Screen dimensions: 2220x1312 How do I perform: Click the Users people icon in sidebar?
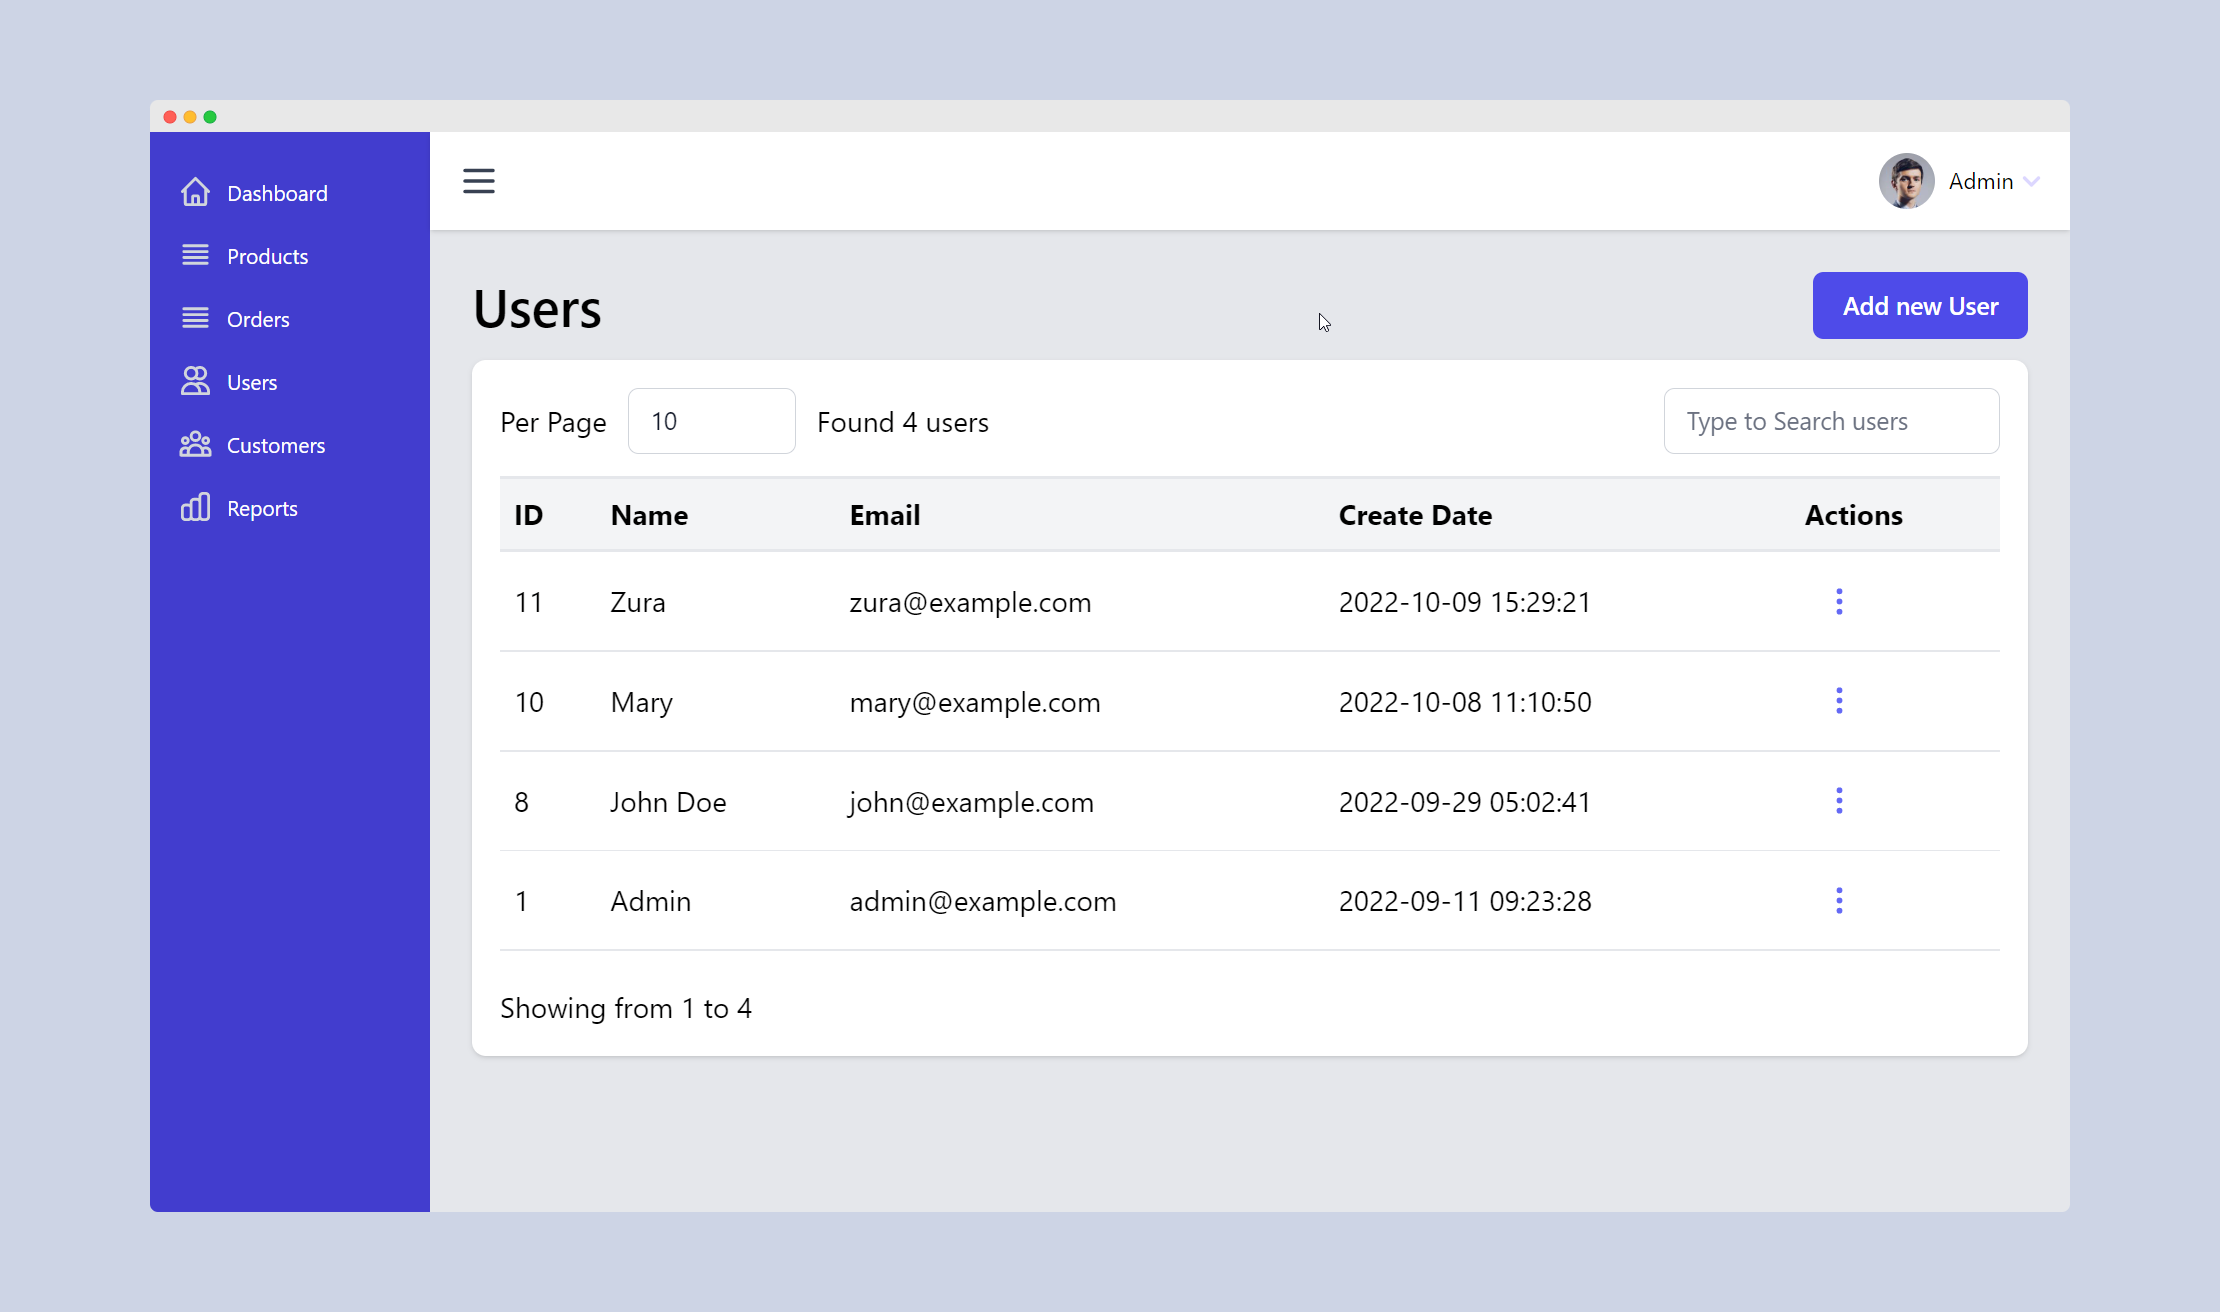point(195,381)
